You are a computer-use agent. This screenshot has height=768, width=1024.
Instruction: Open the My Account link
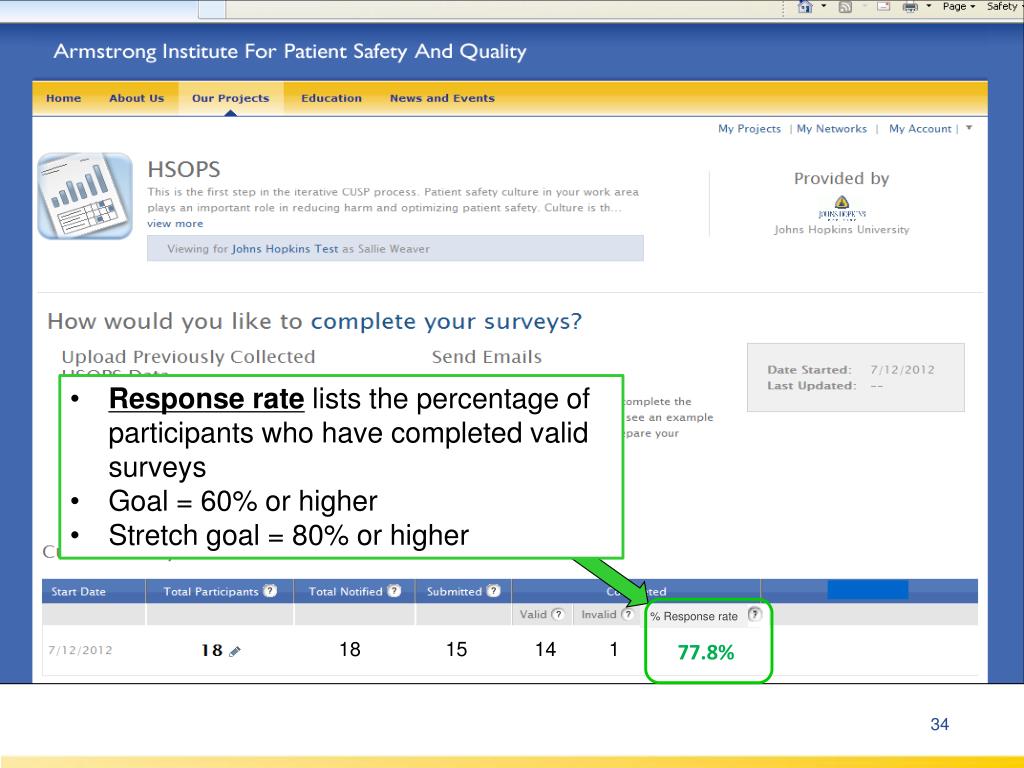pos(920,129)
